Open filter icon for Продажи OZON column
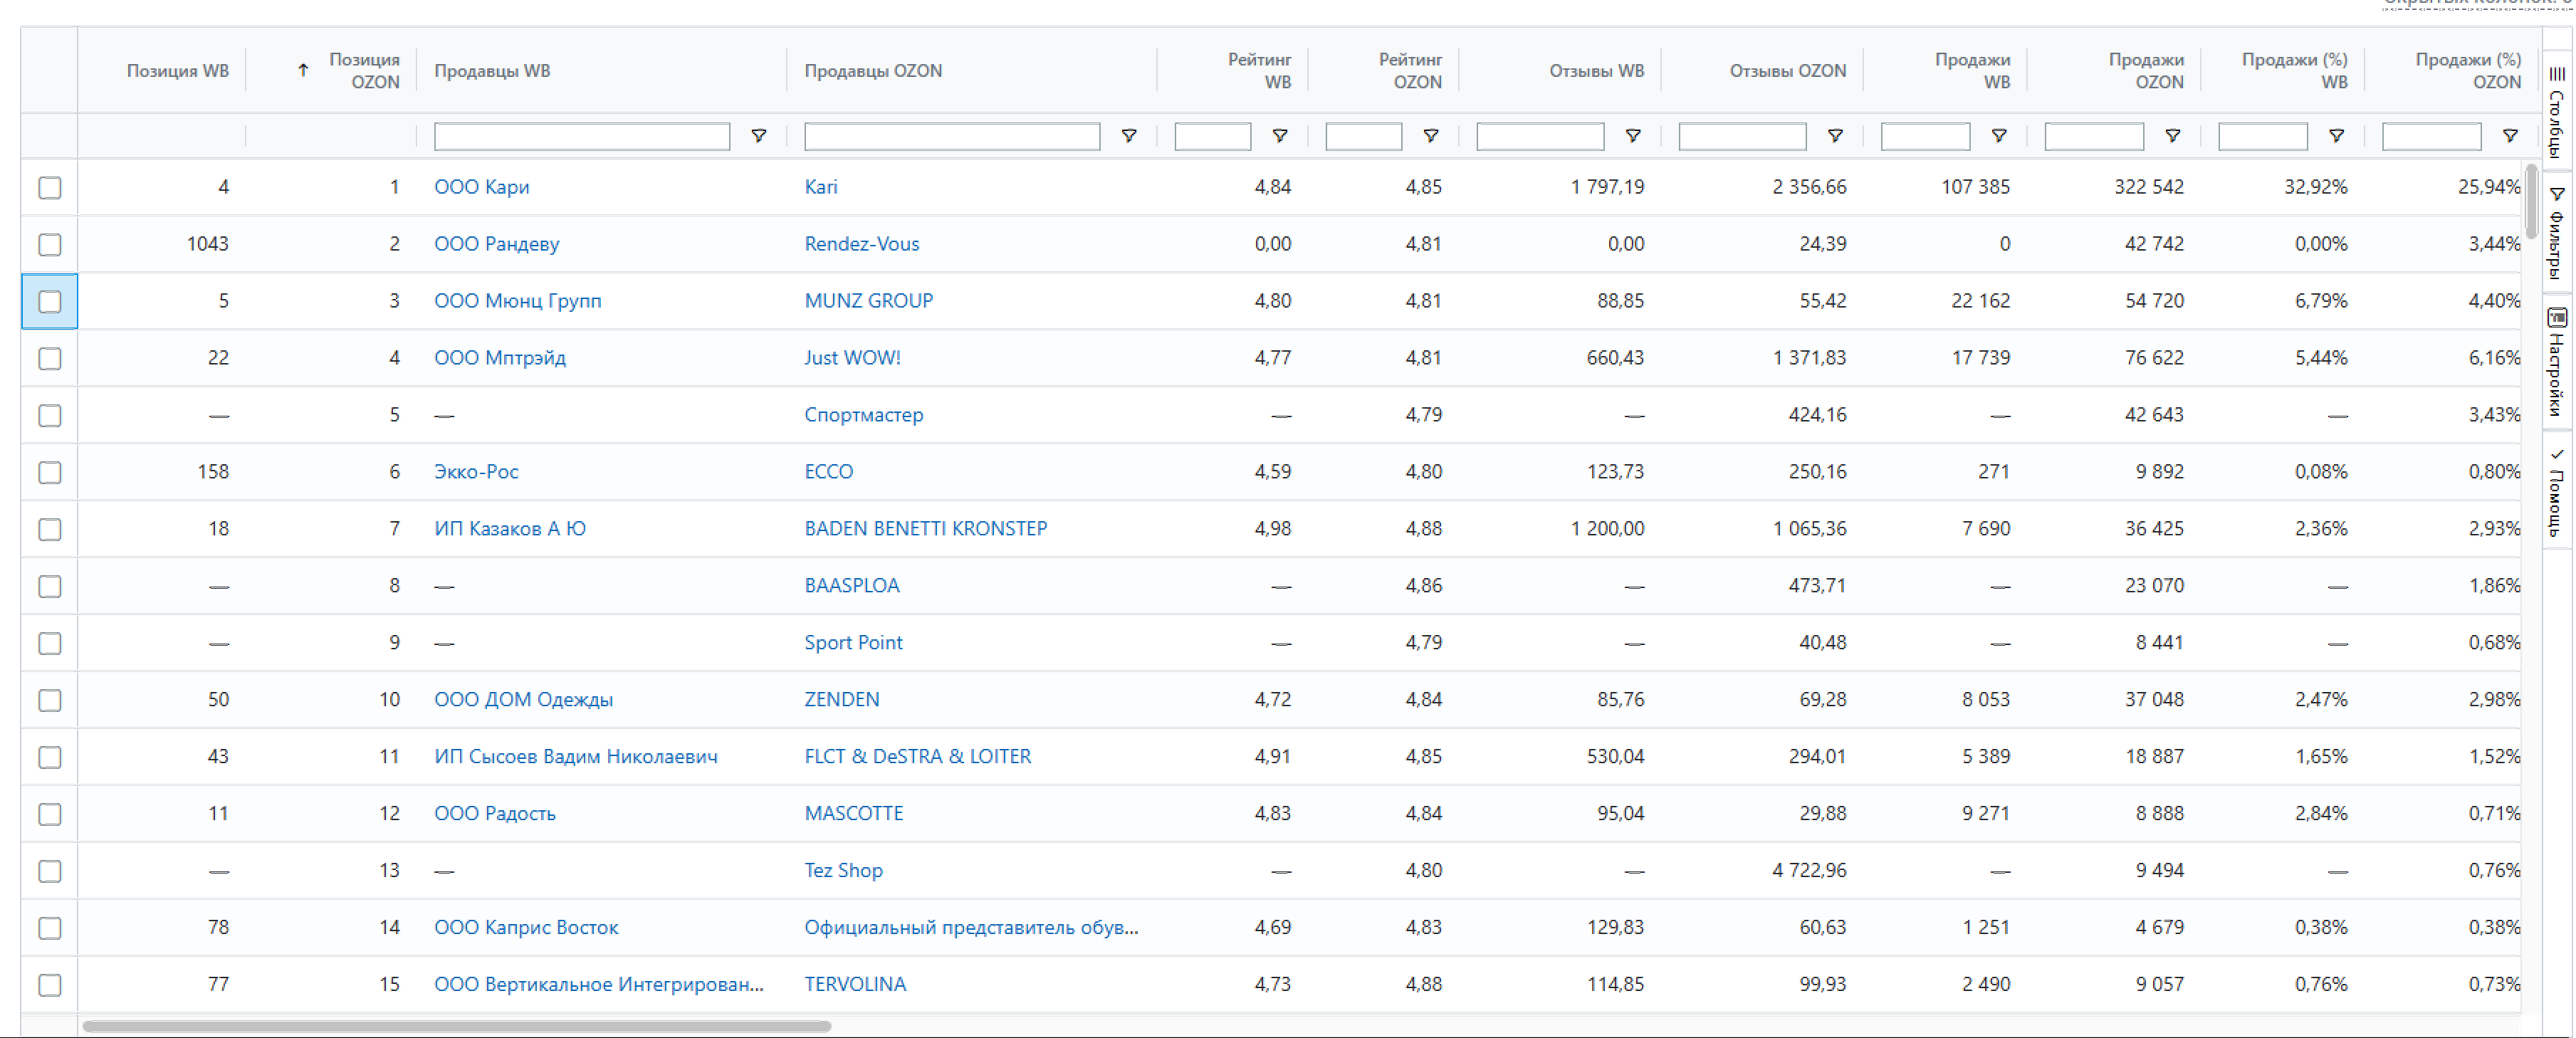This screenshot has height=1038, width=2576. 2173,136
